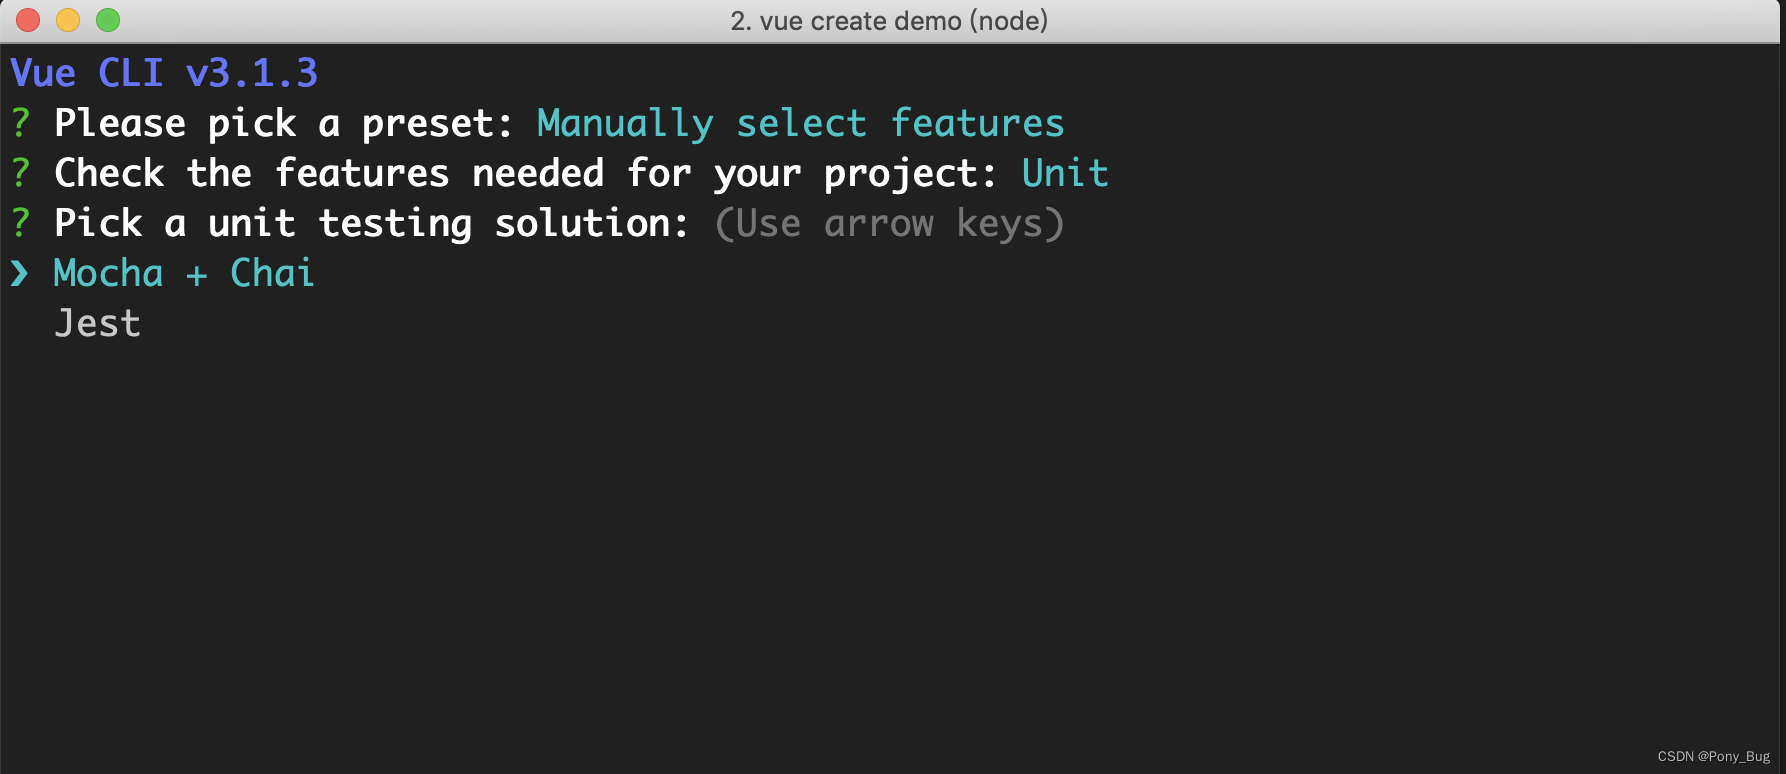Click the (Use arrow keys) hint text
Image resolution: width=1786 pixels, height=774 pixels.
(889, 222)
